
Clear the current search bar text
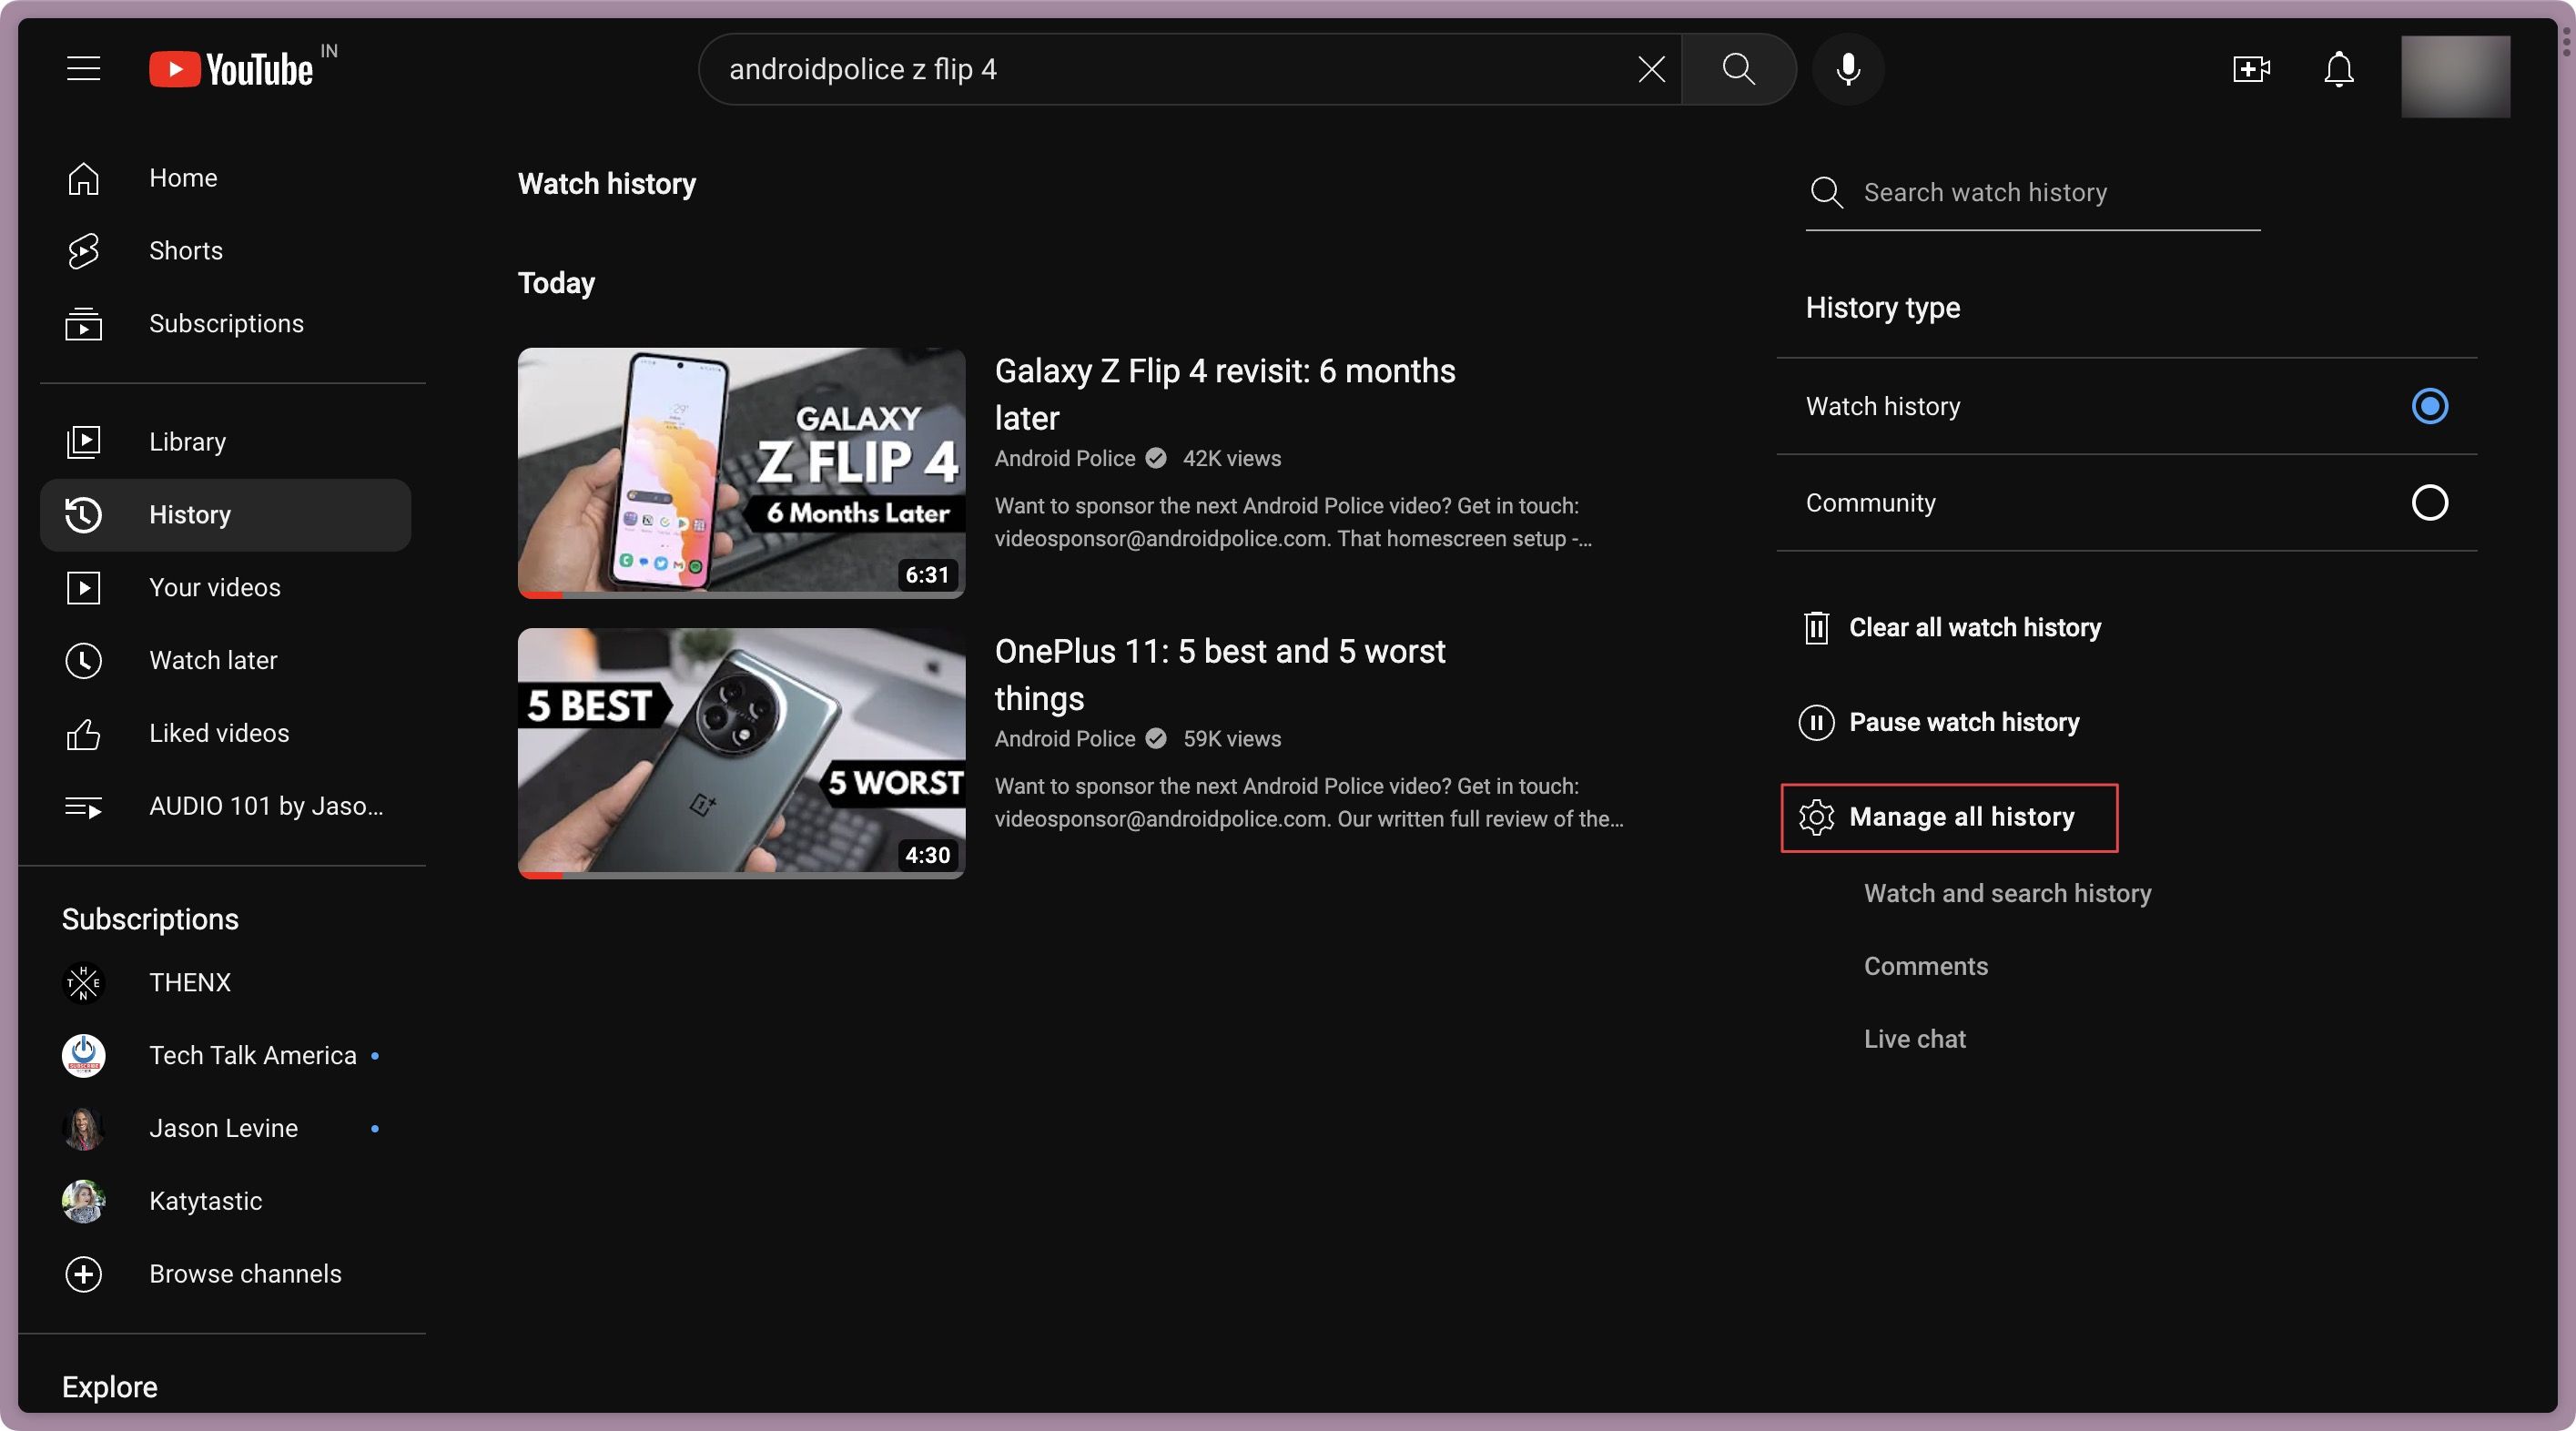point(1651,69)
